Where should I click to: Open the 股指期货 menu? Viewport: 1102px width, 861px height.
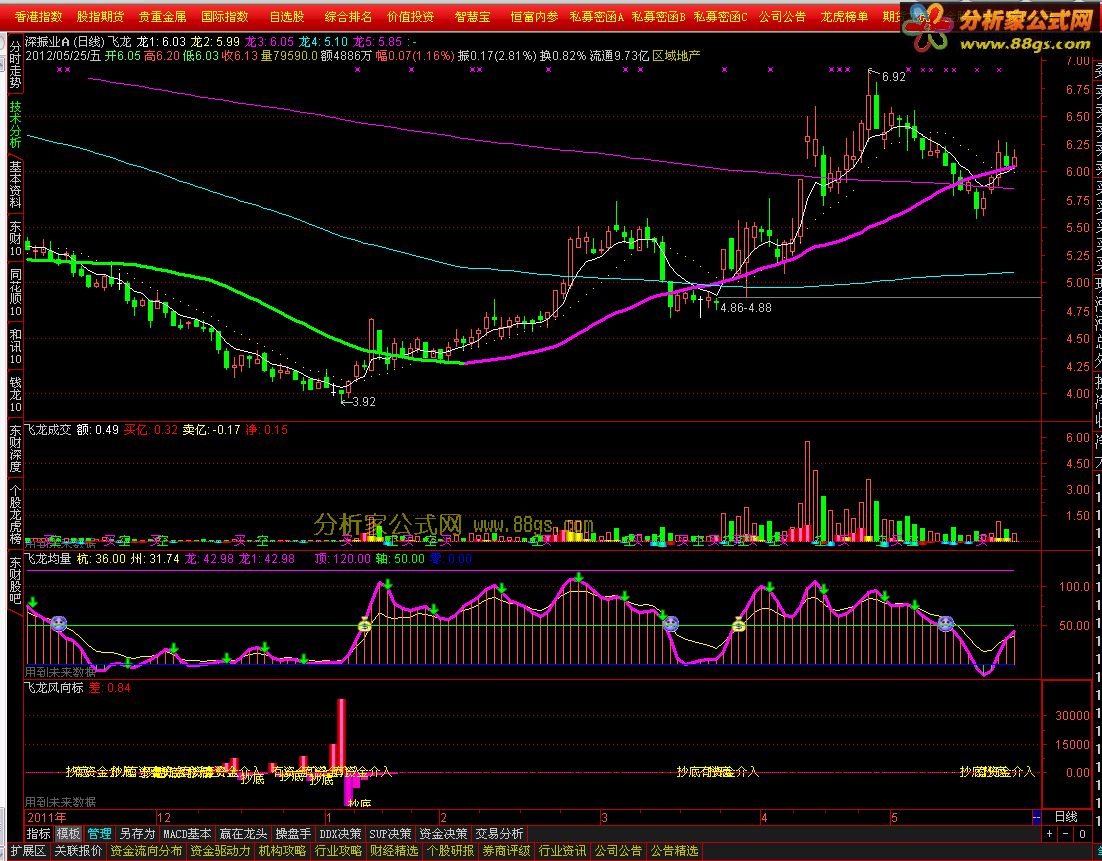tap(100, 16)
